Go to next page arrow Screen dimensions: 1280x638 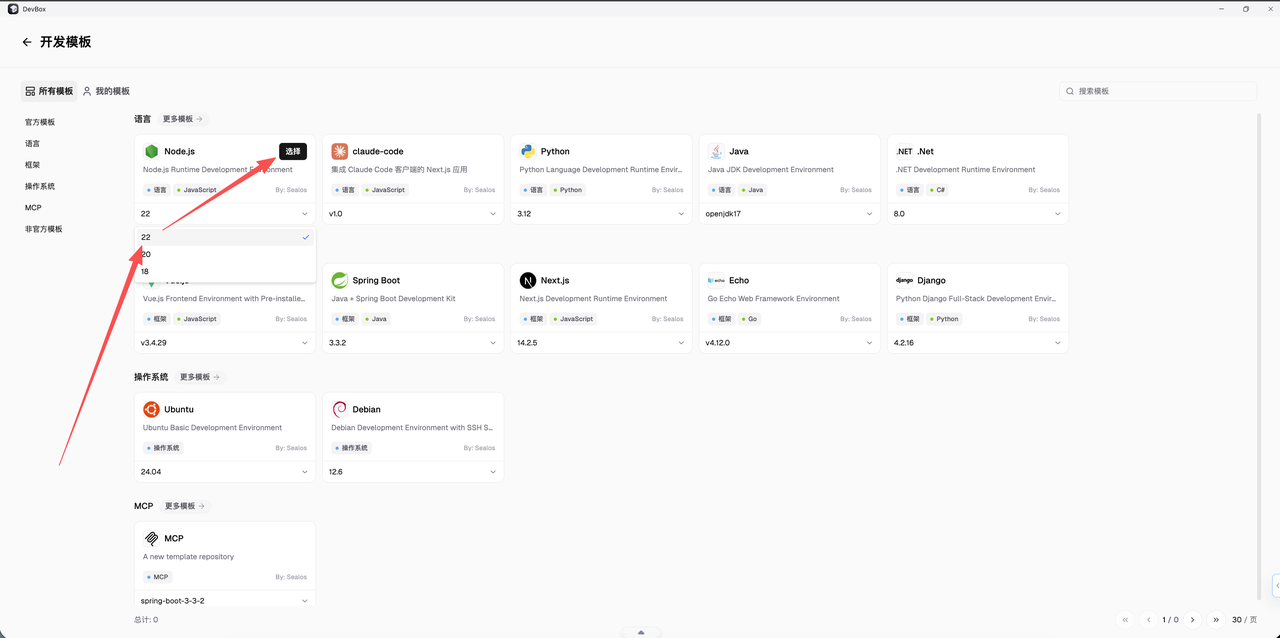(x=1192, y=620)
